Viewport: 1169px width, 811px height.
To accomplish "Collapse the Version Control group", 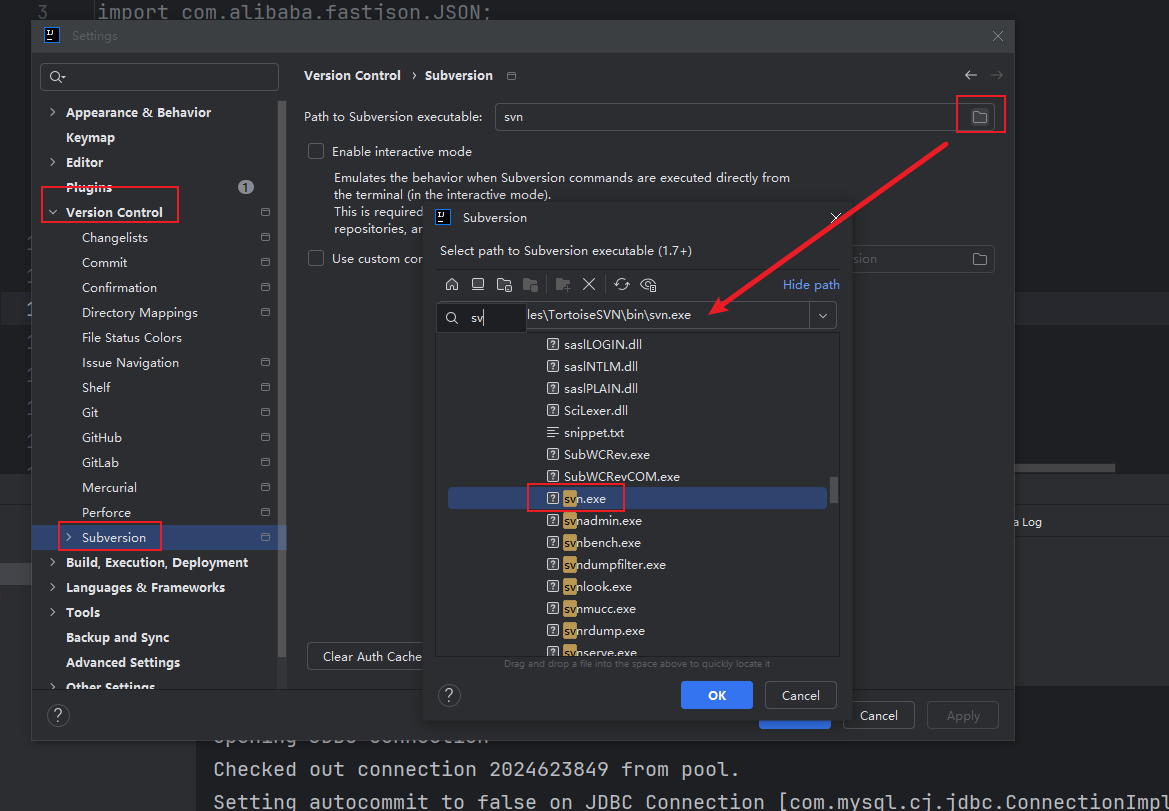I will (52, 212).
